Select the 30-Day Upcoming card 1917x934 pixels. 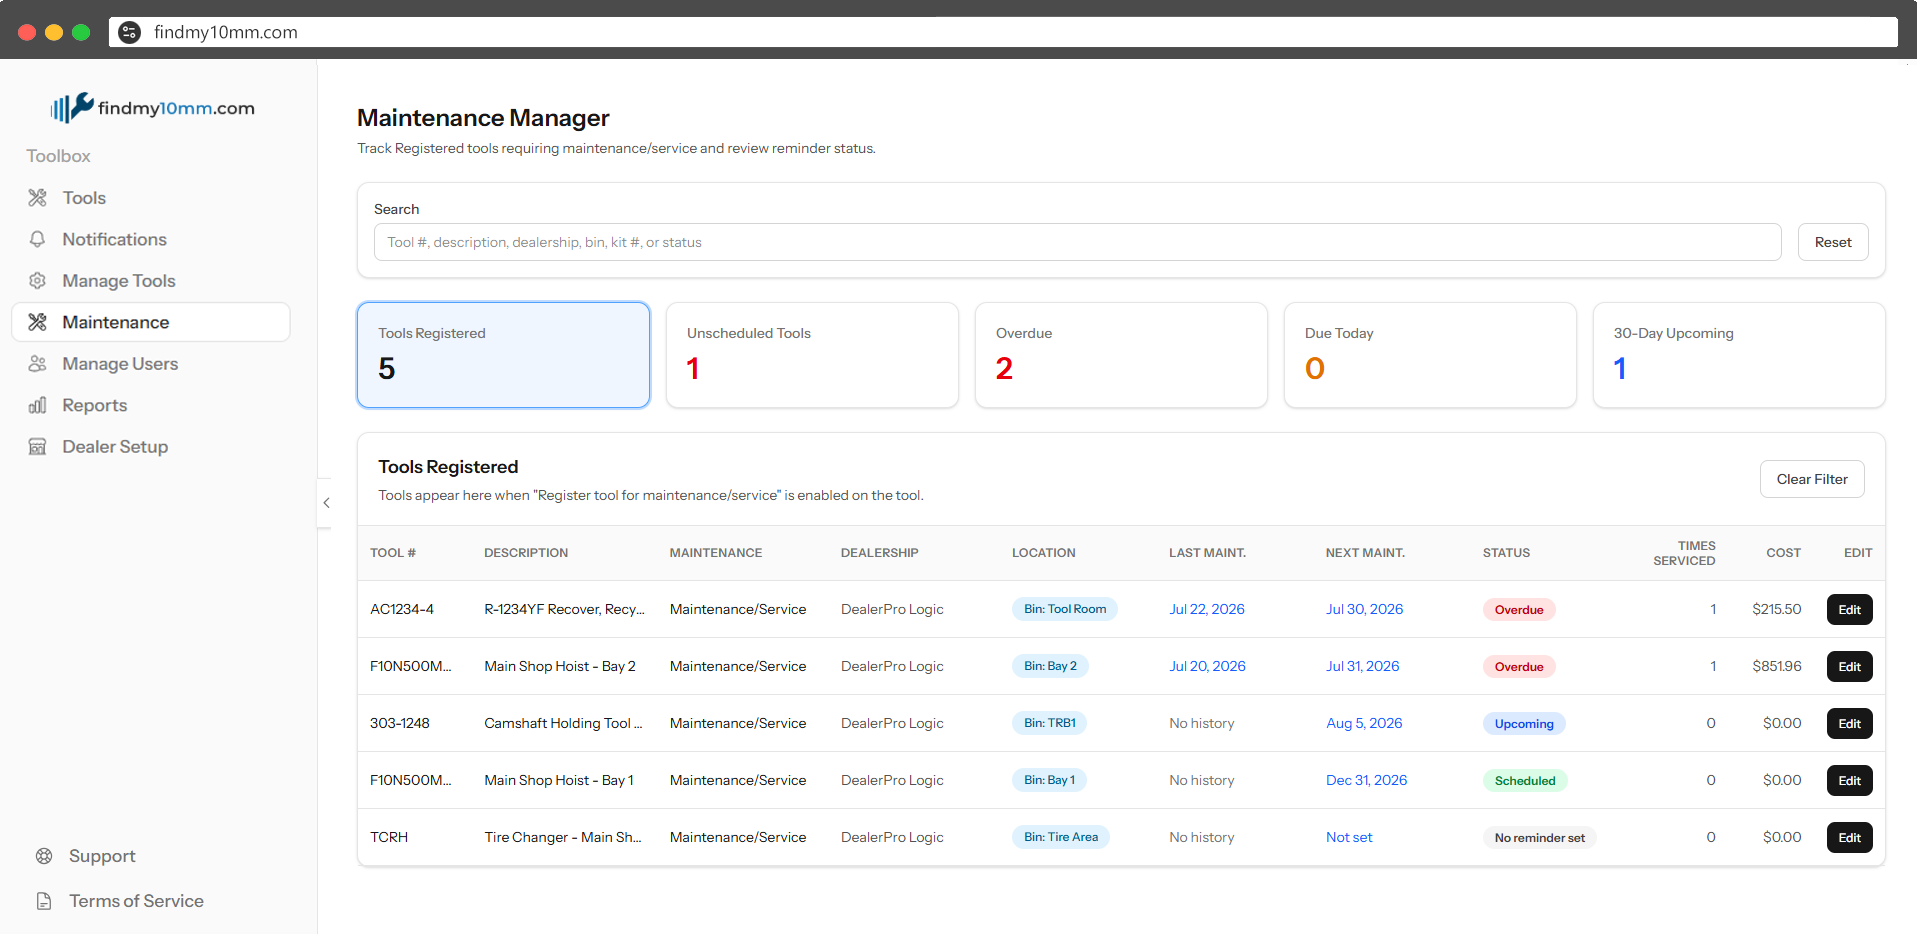coord(1739,355)
